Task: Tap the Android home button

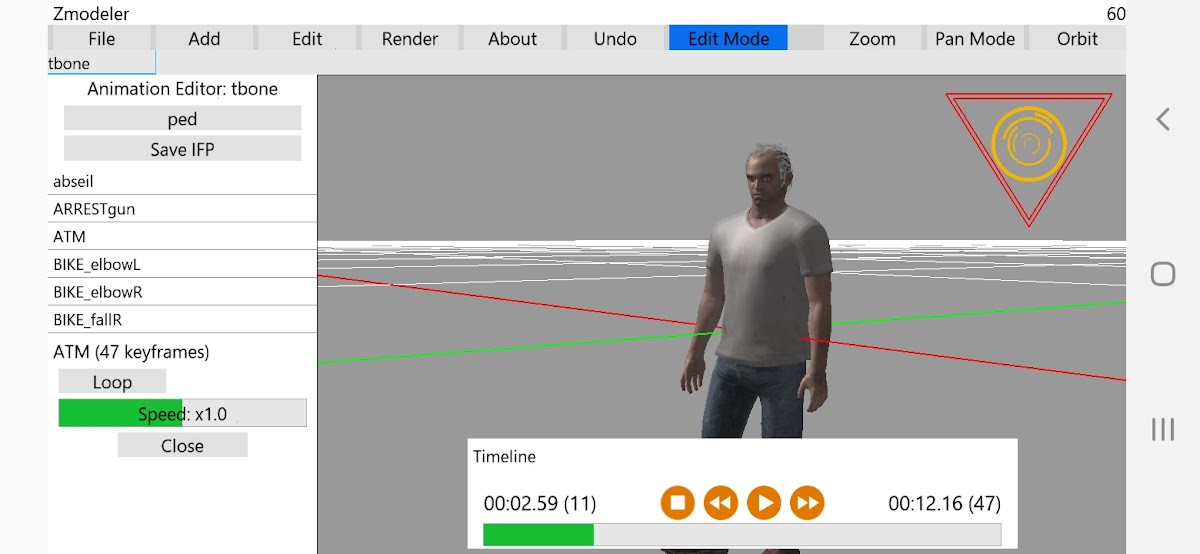Action: [1162, 274]
